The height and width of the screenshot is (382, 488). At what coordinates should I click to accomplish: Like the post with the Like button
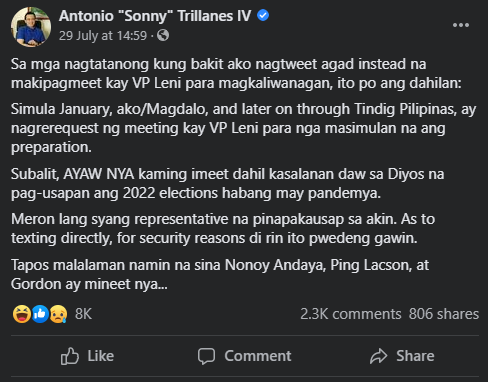pyautogui.click(x=87, y=356)
